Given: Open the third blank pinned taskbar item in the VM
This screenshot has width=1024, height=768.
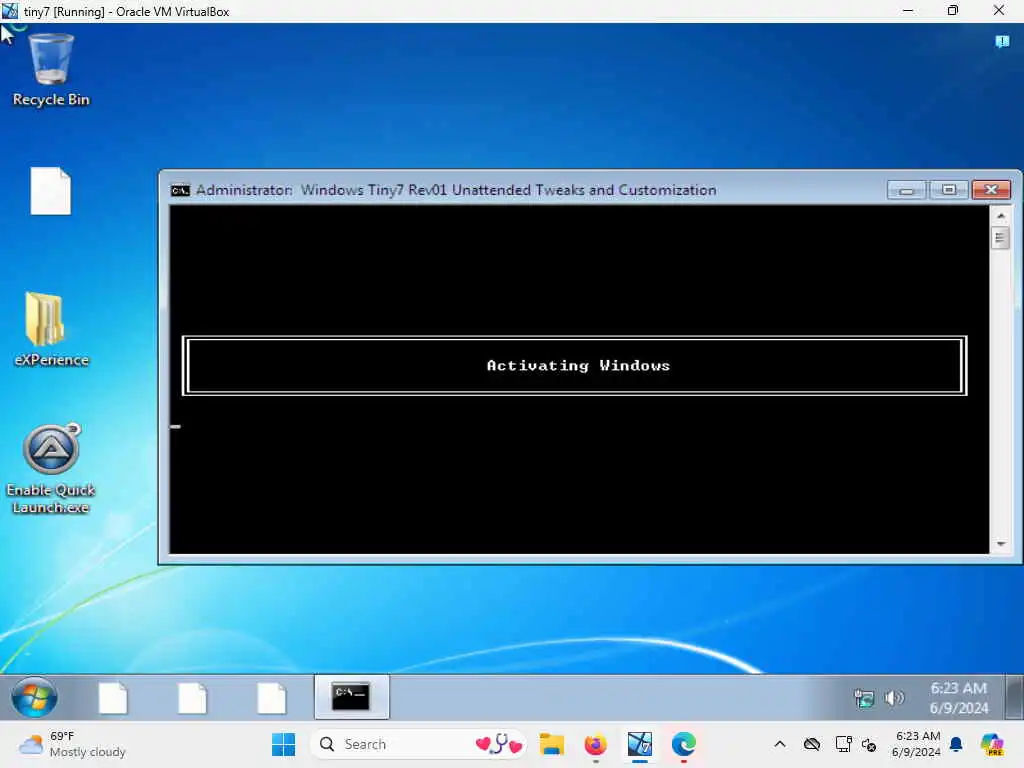Looking at the screenshot, I should [272, 697].
